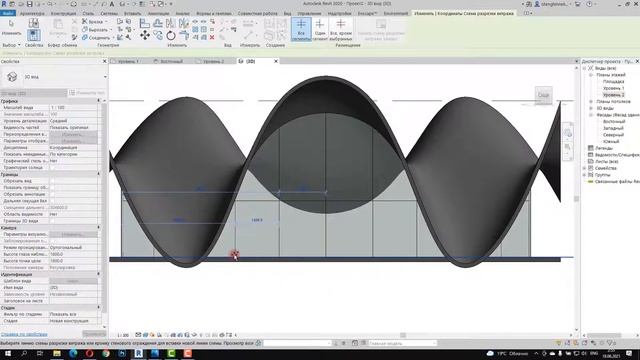This screenshot has width=640, height=360.
Task: Choose the One Segment placement option
Action: (320, 29)
